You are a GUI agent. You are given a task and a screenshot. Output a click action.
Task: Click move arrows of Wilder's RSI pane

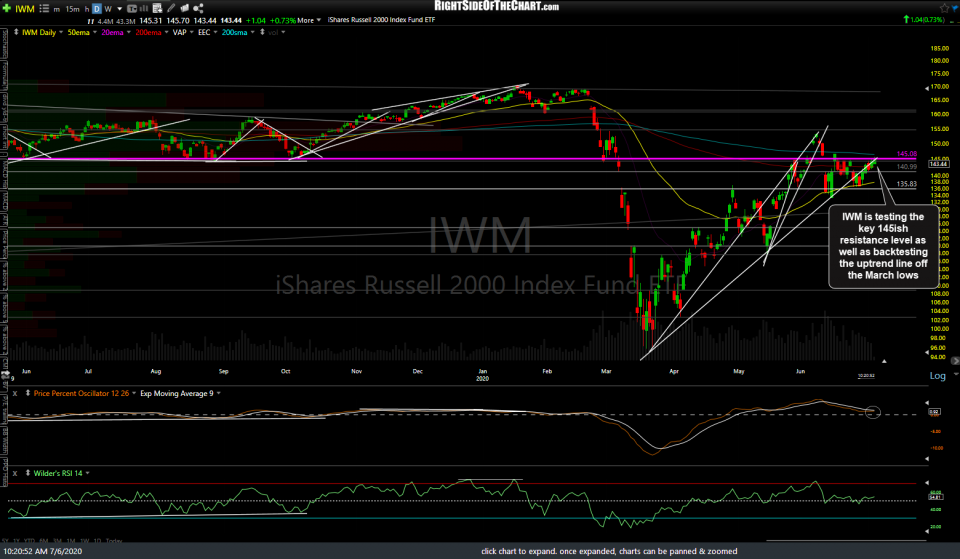(28, 473)
